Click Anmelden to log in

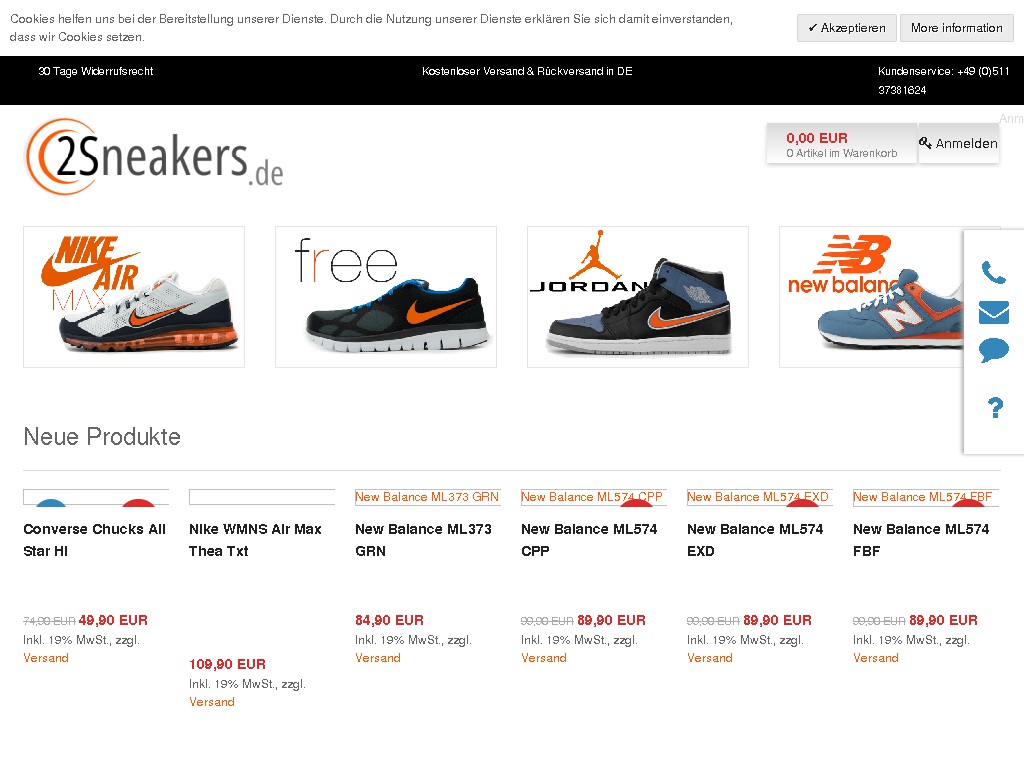click(x=966, y=143)
